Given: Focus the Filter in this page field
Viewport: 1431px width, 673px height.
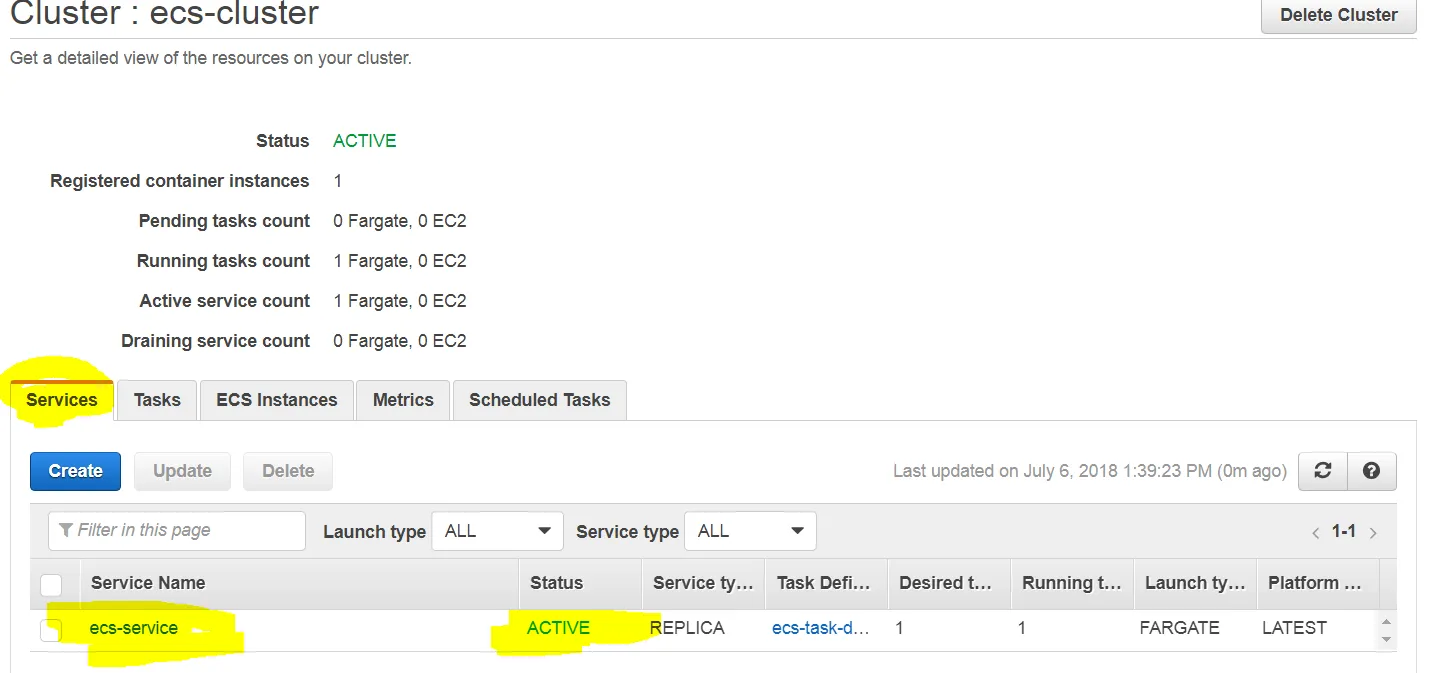Looking at the screenshot, I should 177,531.
